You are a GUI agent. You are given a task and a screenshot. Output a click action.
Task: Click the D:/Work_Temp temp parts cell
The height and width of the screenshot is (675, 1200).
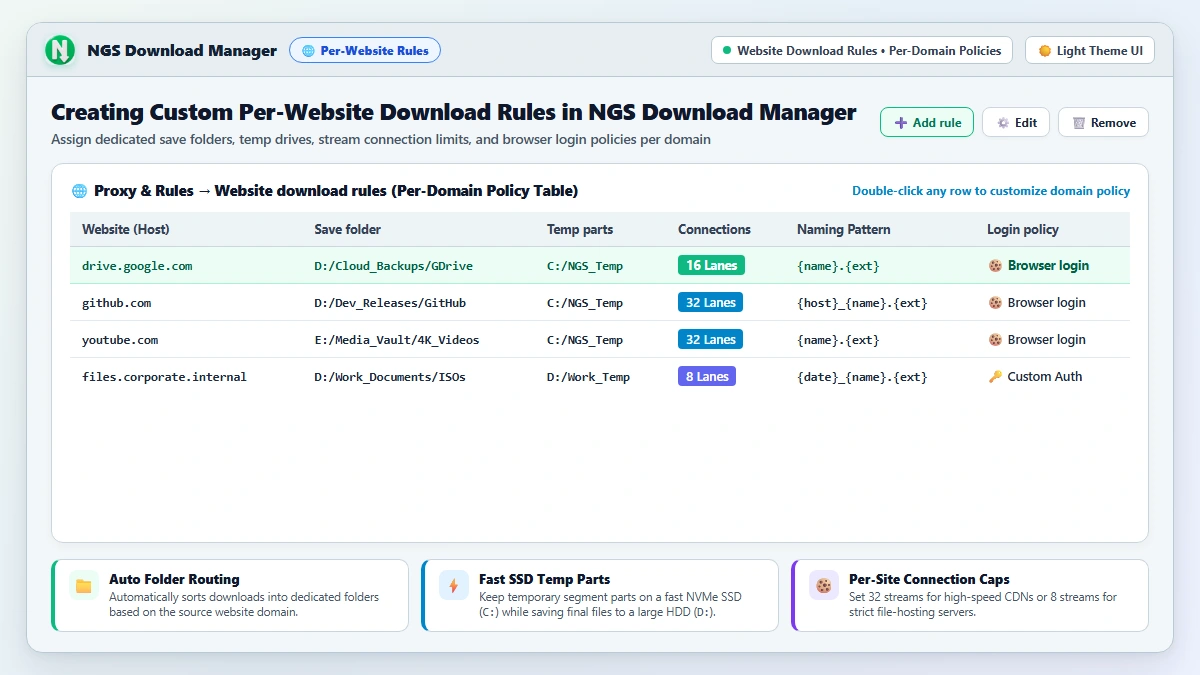589,377
